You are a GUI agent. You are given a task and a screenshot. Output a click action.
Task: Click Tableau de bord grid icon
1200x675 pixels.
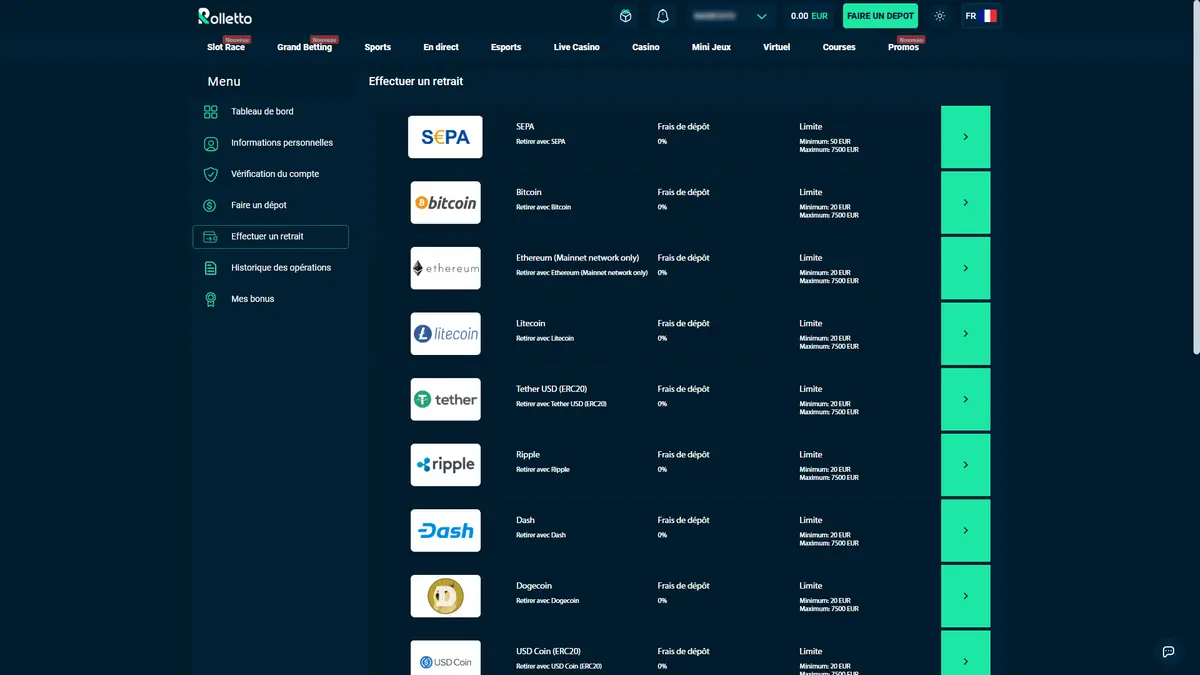tap(210, 112)
